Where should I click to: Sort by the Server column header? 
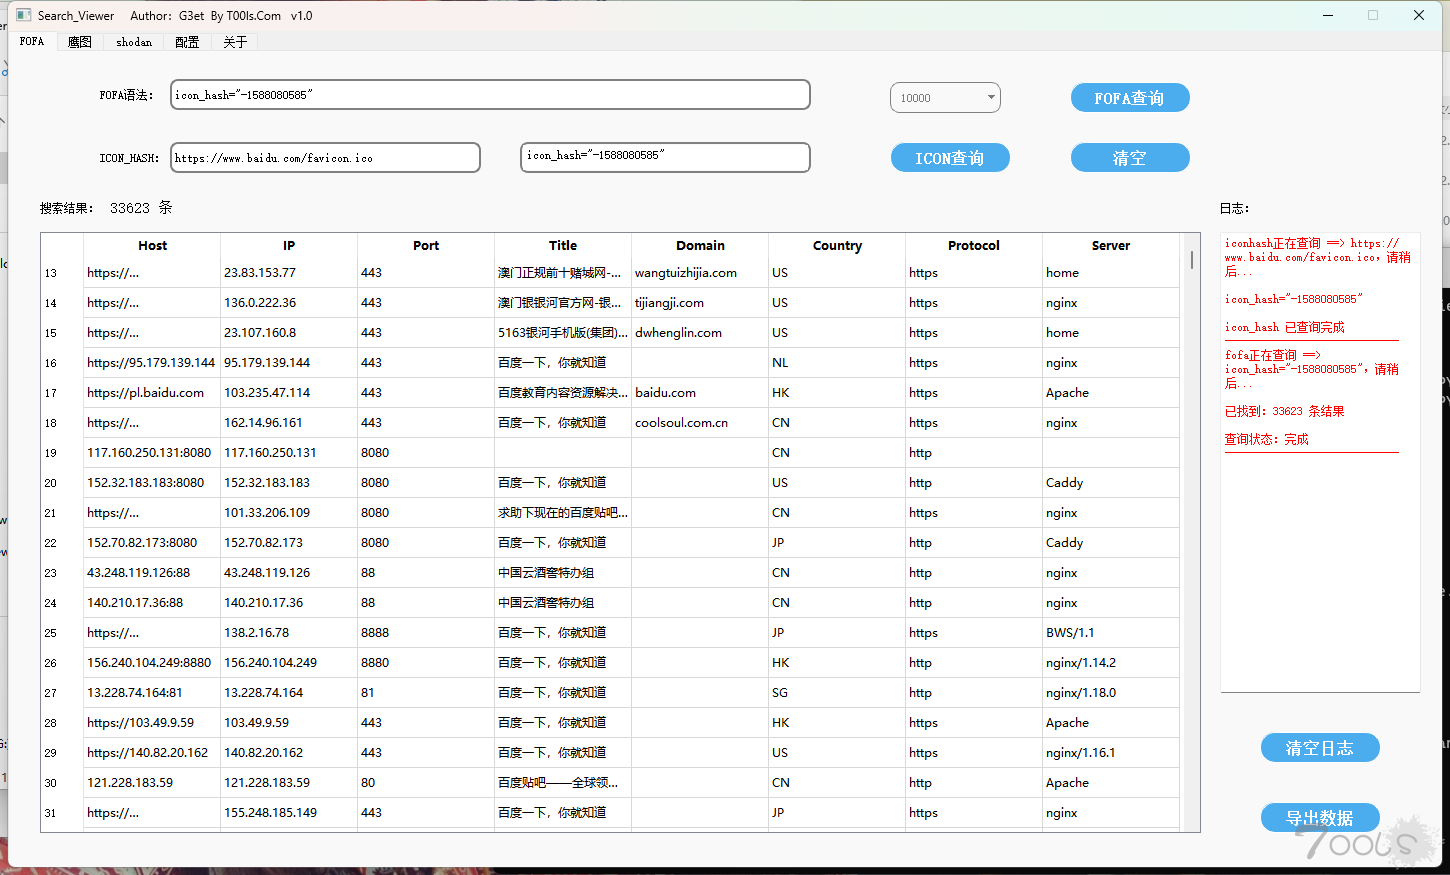(x=1111, y=246)
